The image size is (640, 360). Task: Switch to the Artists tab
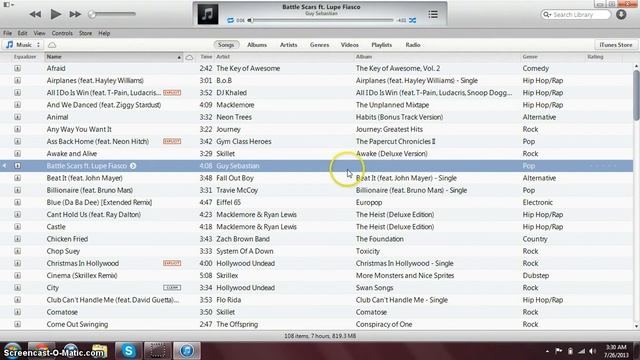[x=289, y=45]
